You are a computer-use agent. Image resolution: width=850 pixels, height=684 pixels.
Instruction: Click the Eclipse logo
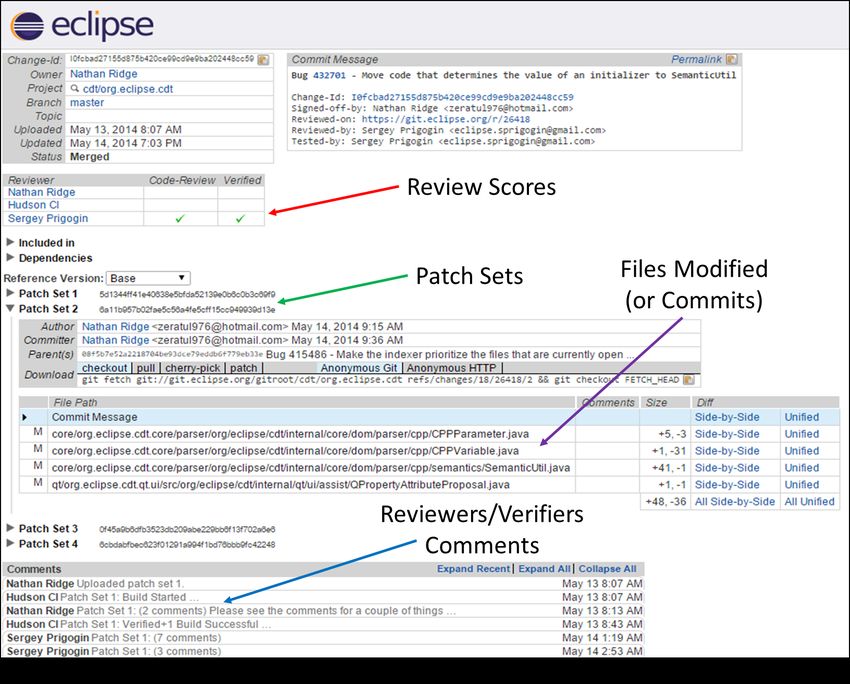point(82,25)
